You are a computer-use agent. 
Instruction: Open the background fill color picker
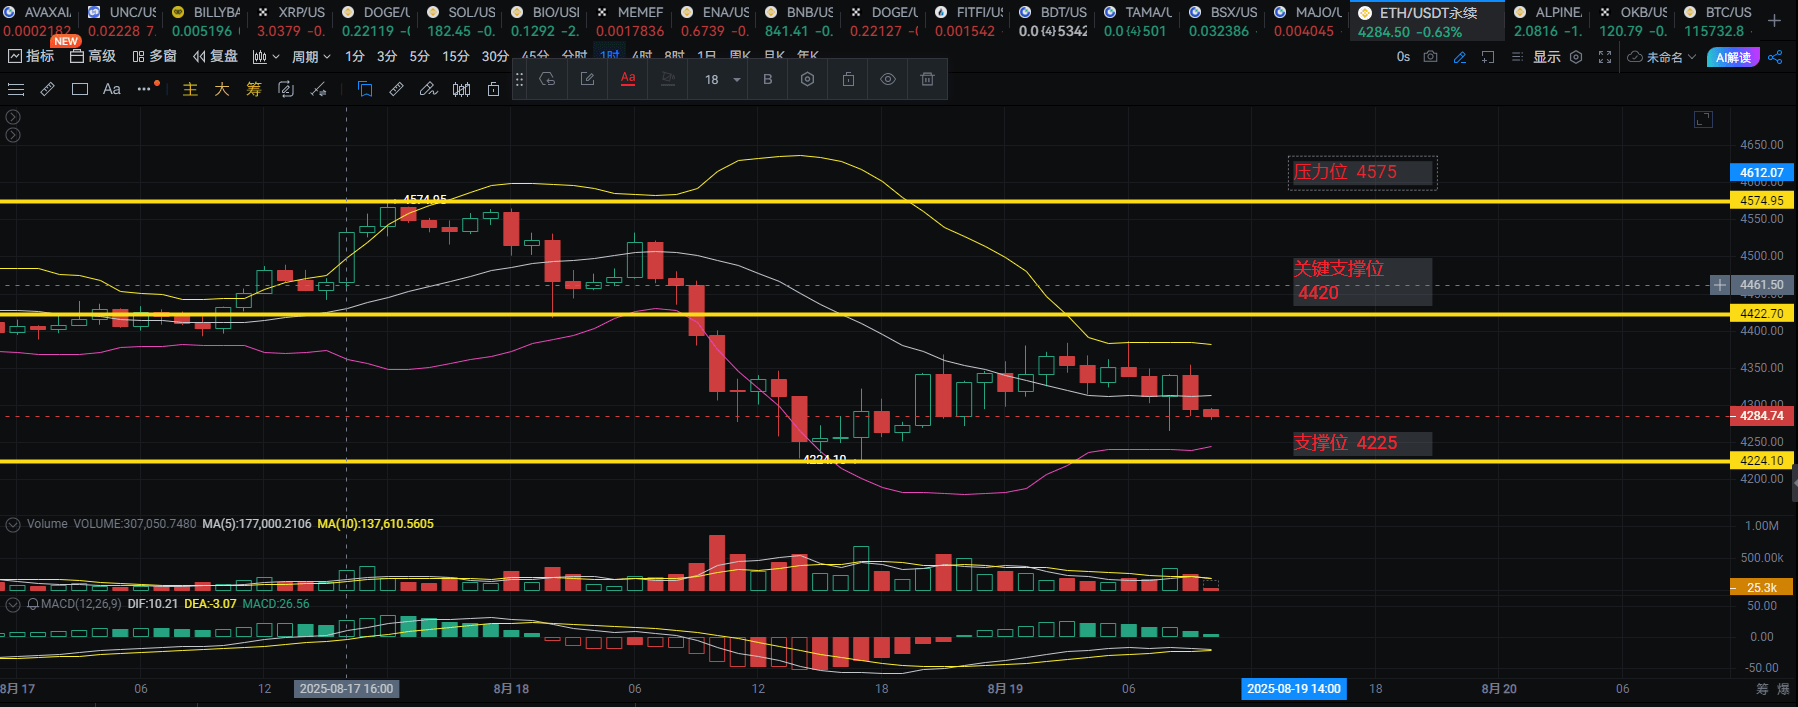tap(668, 79)
